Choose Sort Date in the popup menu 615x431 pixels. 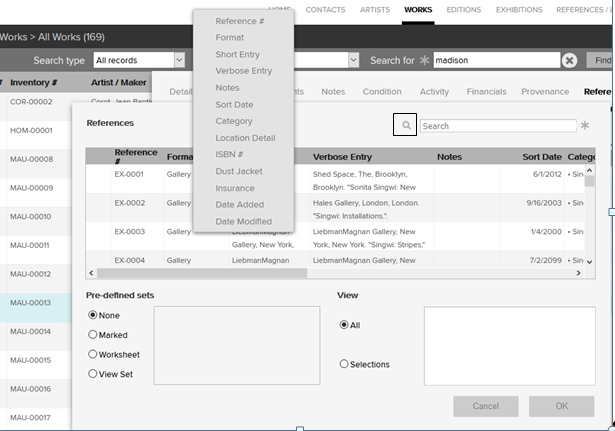[234, 105]
